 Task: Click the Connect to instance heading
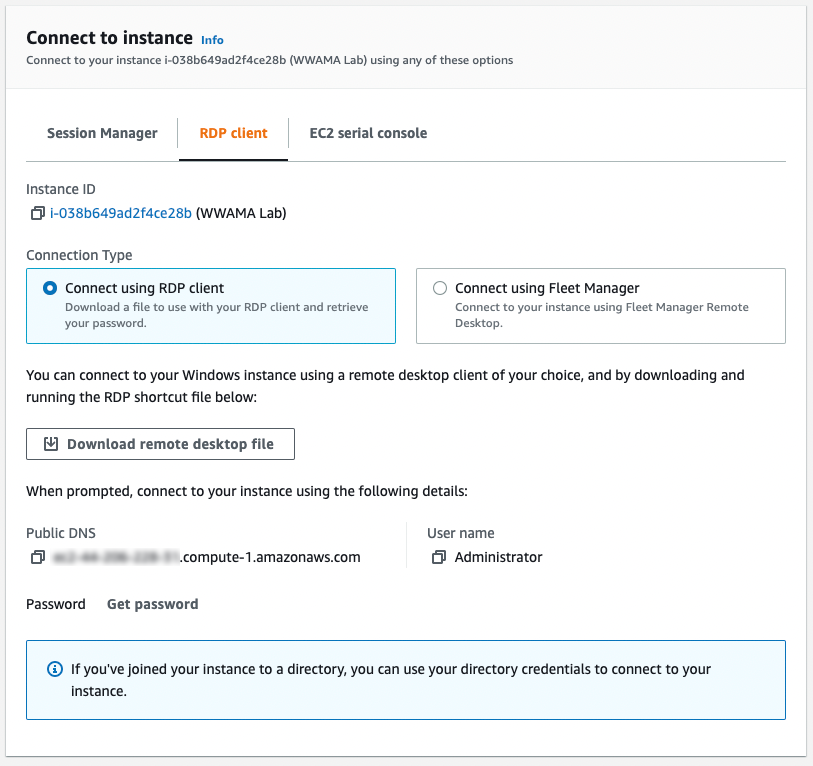(109, 38)
